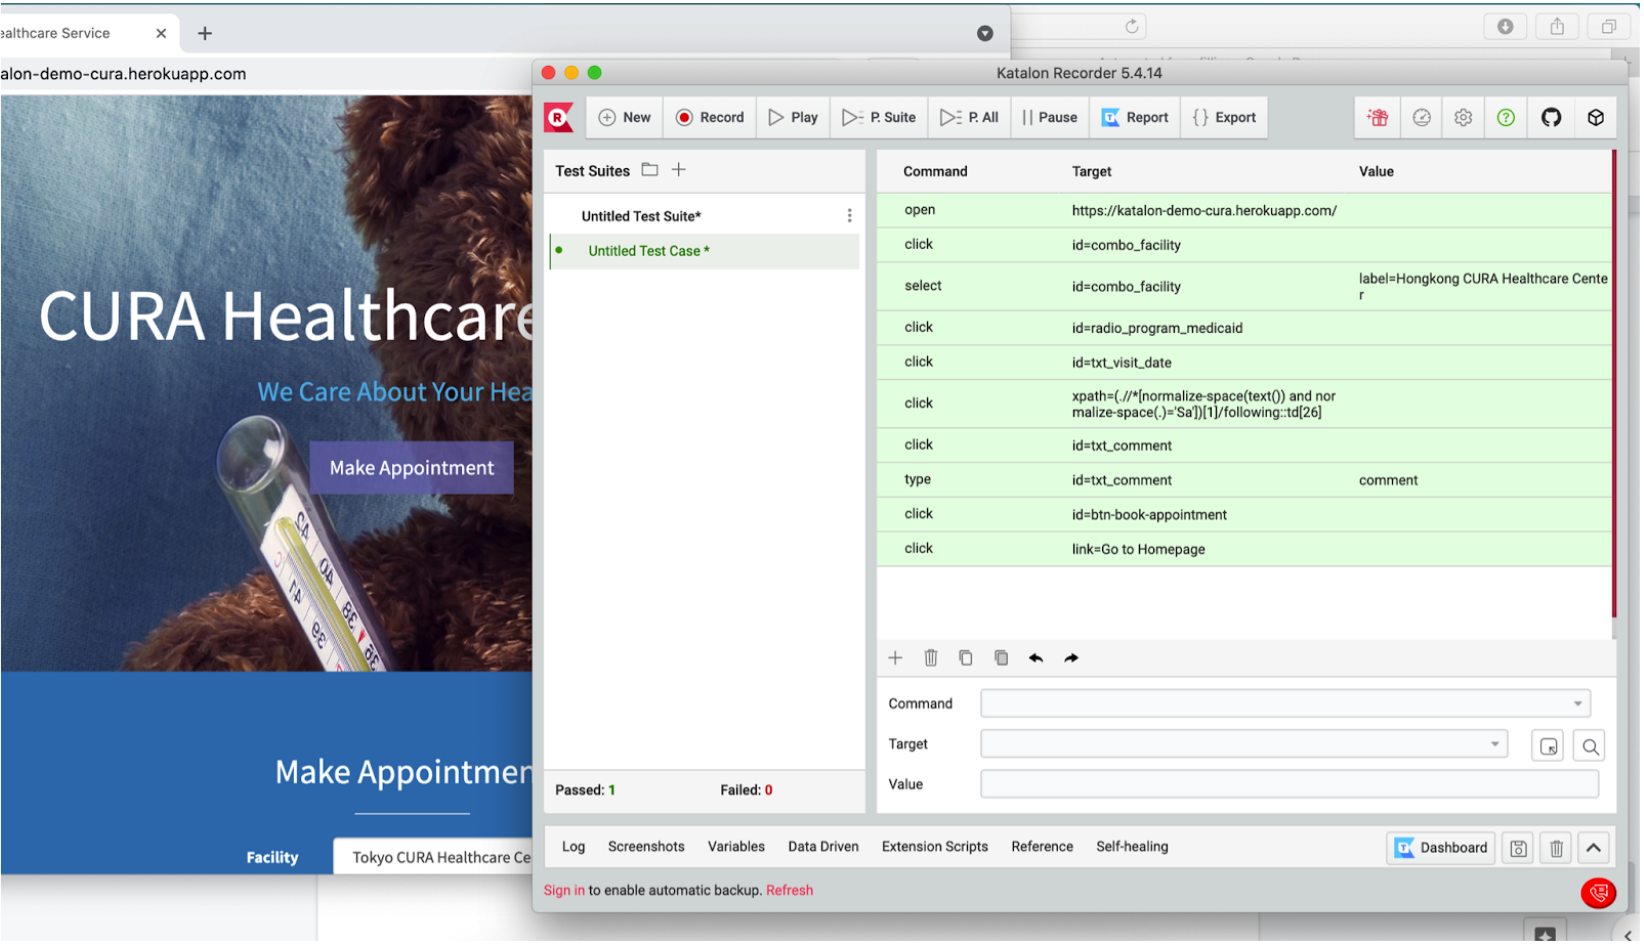Click the Sign in link

[565, 892]
